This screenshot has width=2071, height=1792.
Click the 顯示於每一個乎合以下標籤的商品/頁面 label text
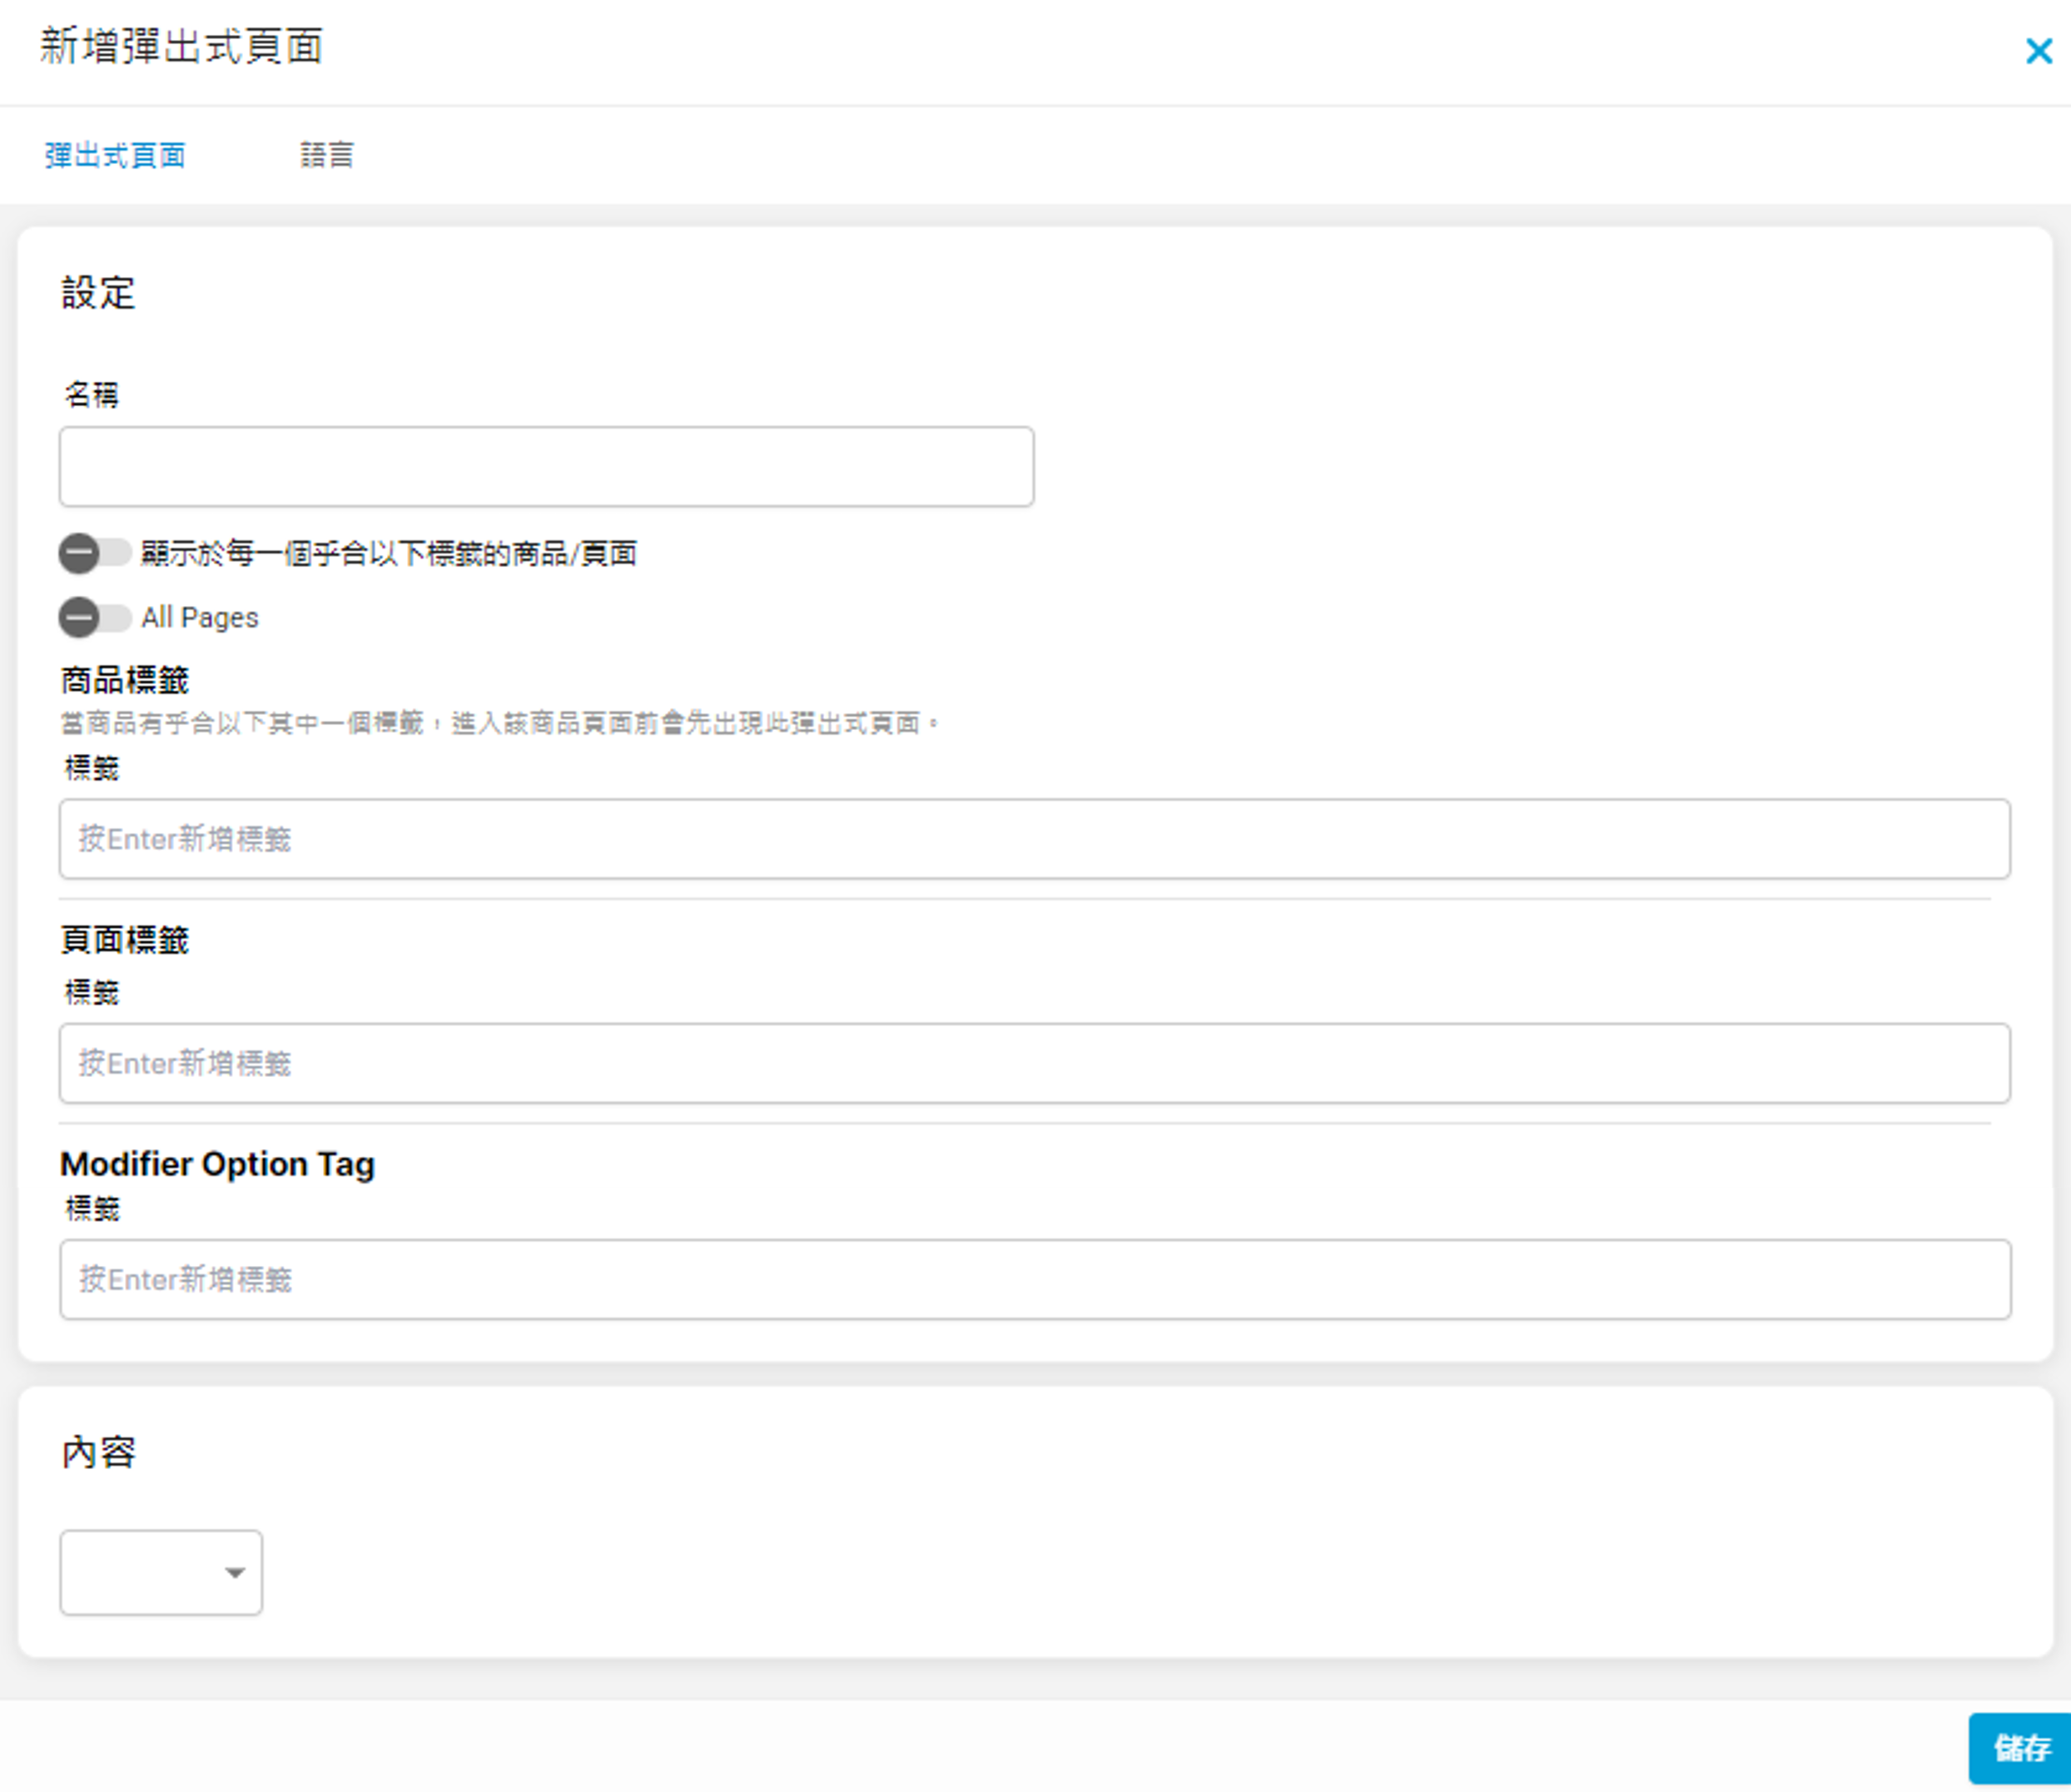tap(388, 554)
